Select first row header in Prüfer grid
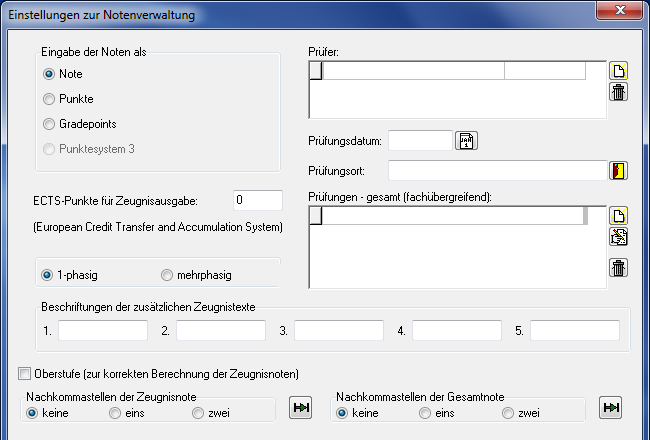The image size is (650, 440). [316, 71]
